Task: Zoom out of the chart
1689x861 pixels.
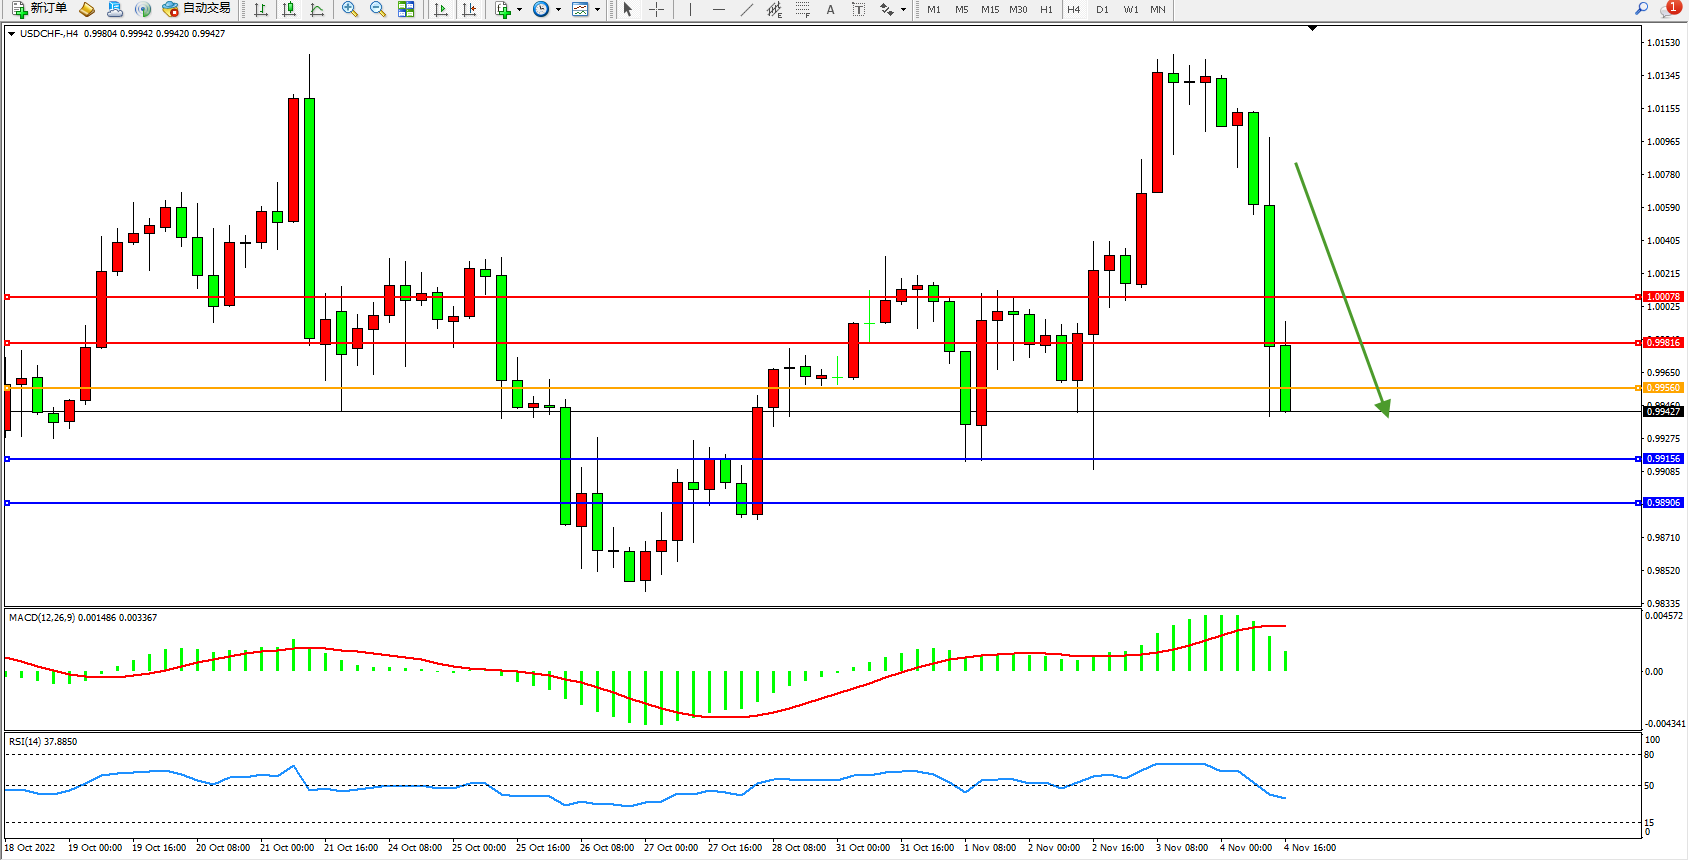Action: (378, 9)
